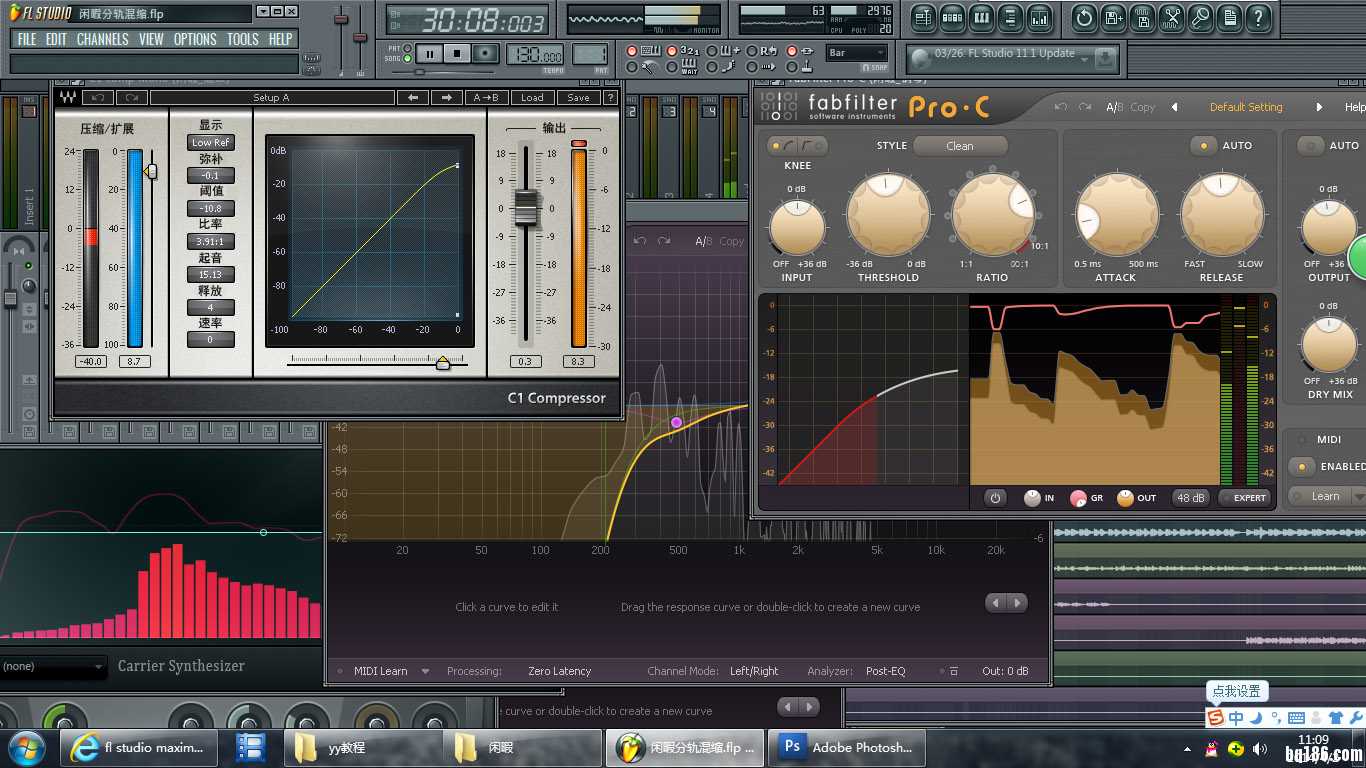Open the Setup A preset field in C1

point(271,98)
